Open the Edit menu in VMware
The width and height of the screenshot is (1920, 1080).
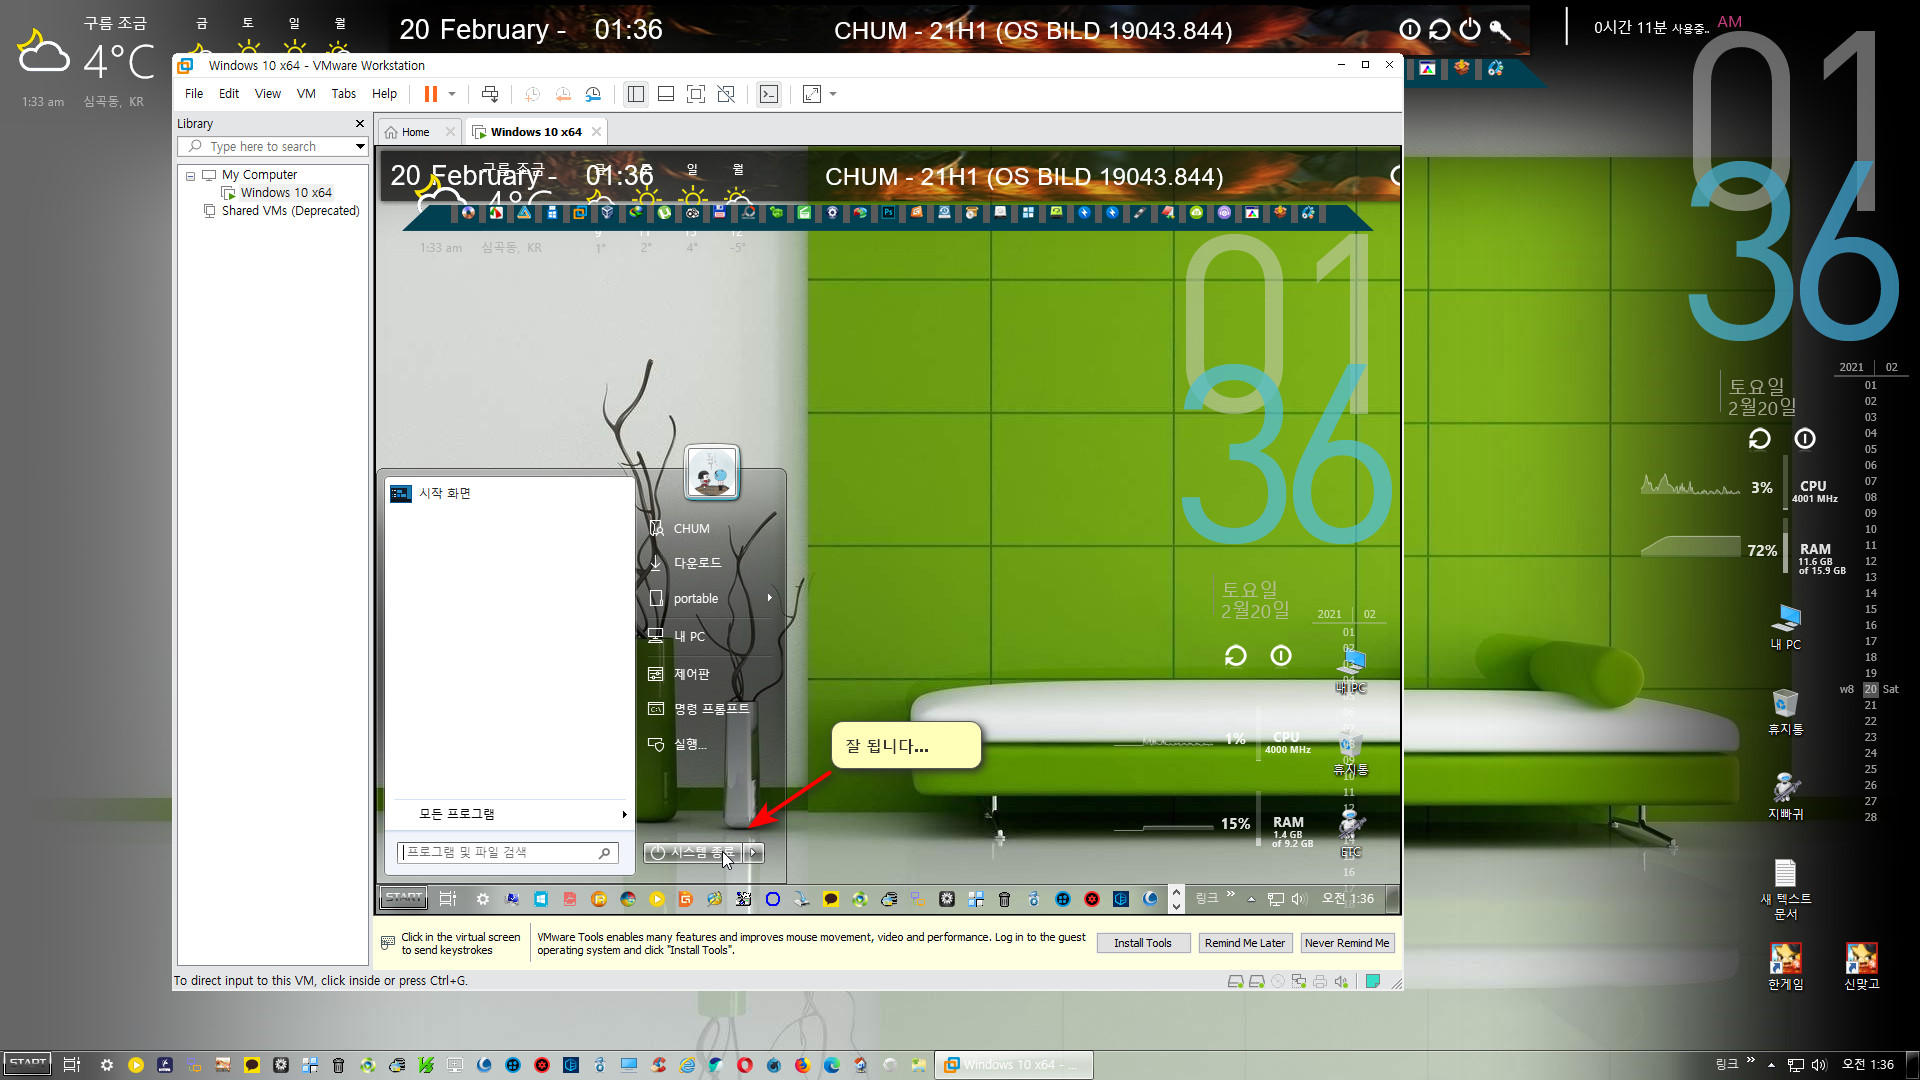click(x=229, y=94)
